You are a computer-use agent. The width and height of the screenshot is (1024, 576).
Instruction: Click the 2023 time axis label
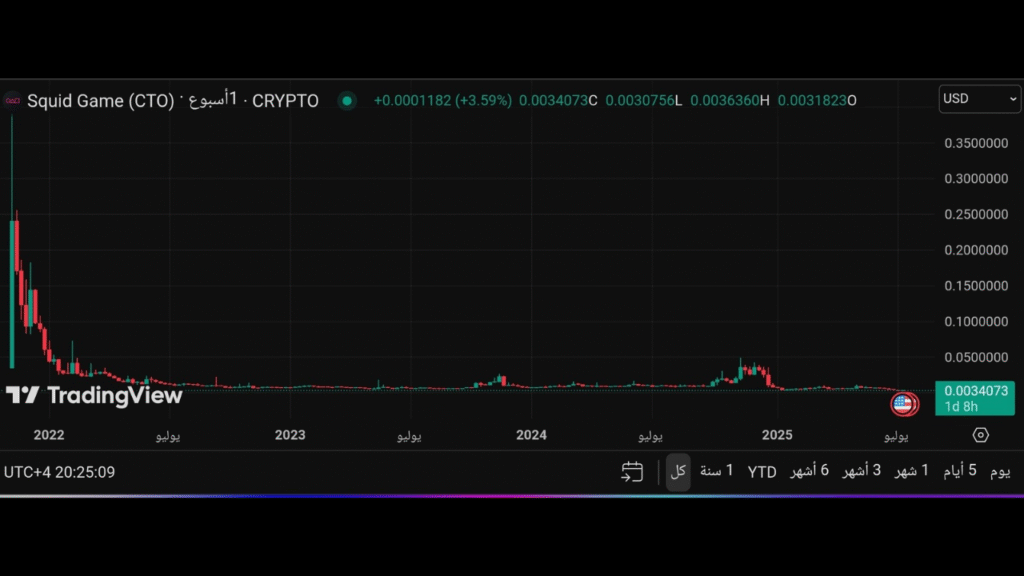point(290,435)
